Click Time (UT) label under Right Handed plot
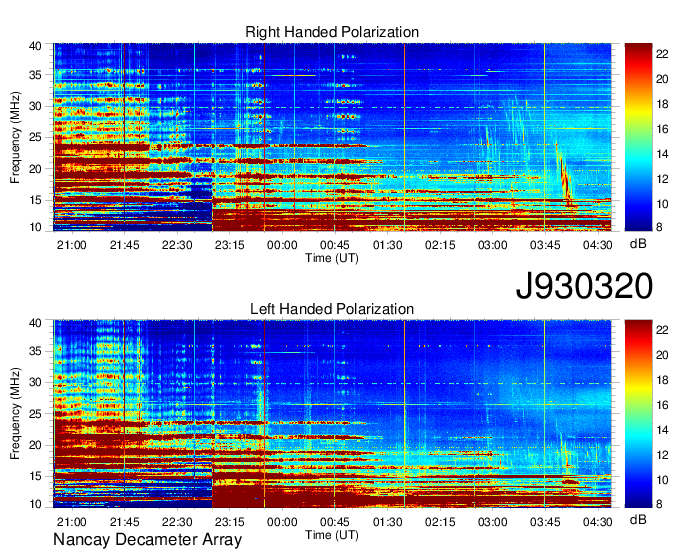Screen dimensions: 680x552 pos(332,258)
